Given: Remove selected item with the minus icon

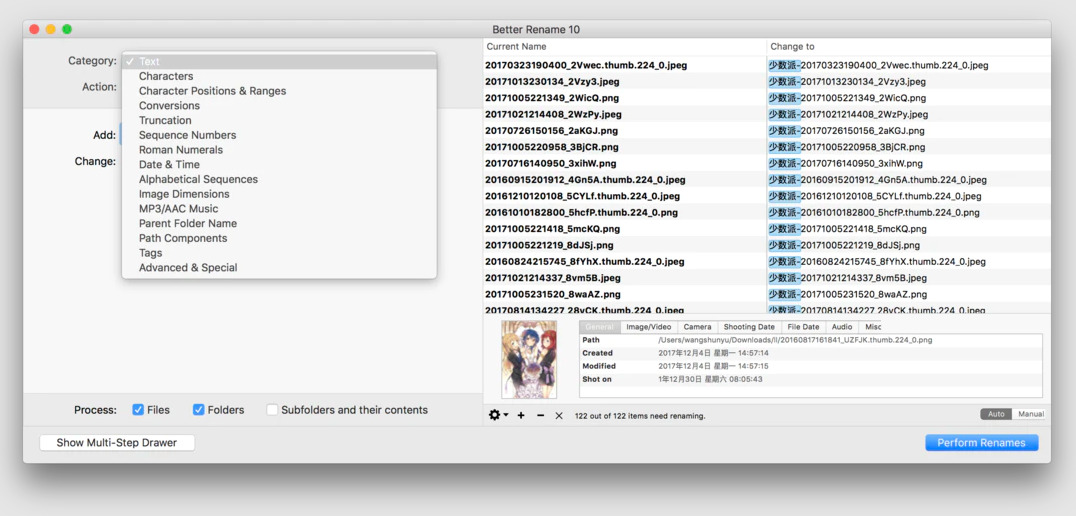Looking at the screenshot, I should pos(540,415).
